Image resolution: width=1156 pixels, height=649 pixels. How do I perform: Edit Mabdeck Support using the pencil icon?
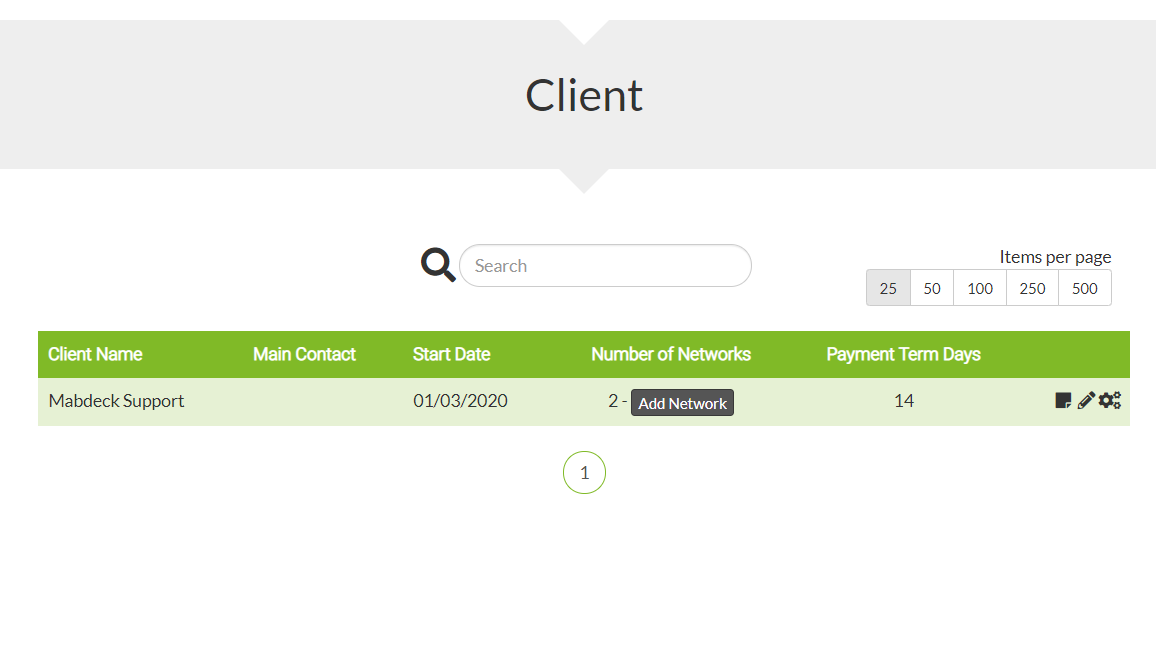(1086, 400)
